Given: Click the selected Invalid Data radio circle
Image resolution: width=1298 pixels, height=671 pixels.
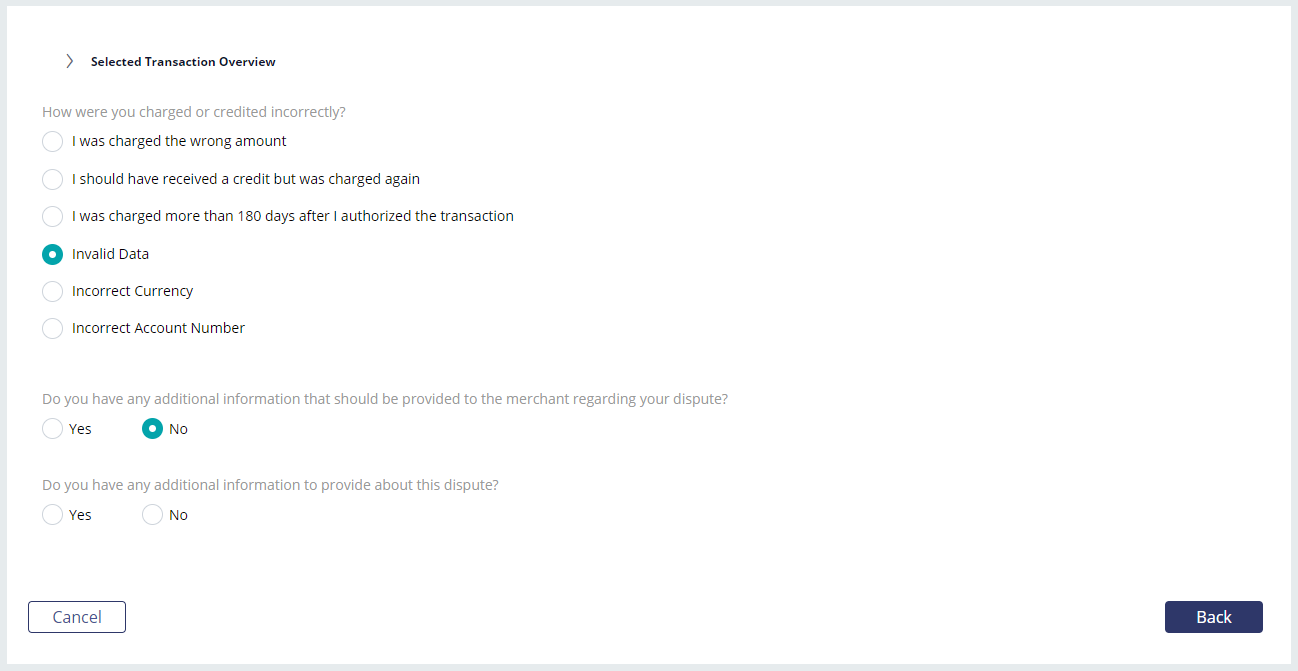Looking at the screenshot, I should click(x=52, y=254).
